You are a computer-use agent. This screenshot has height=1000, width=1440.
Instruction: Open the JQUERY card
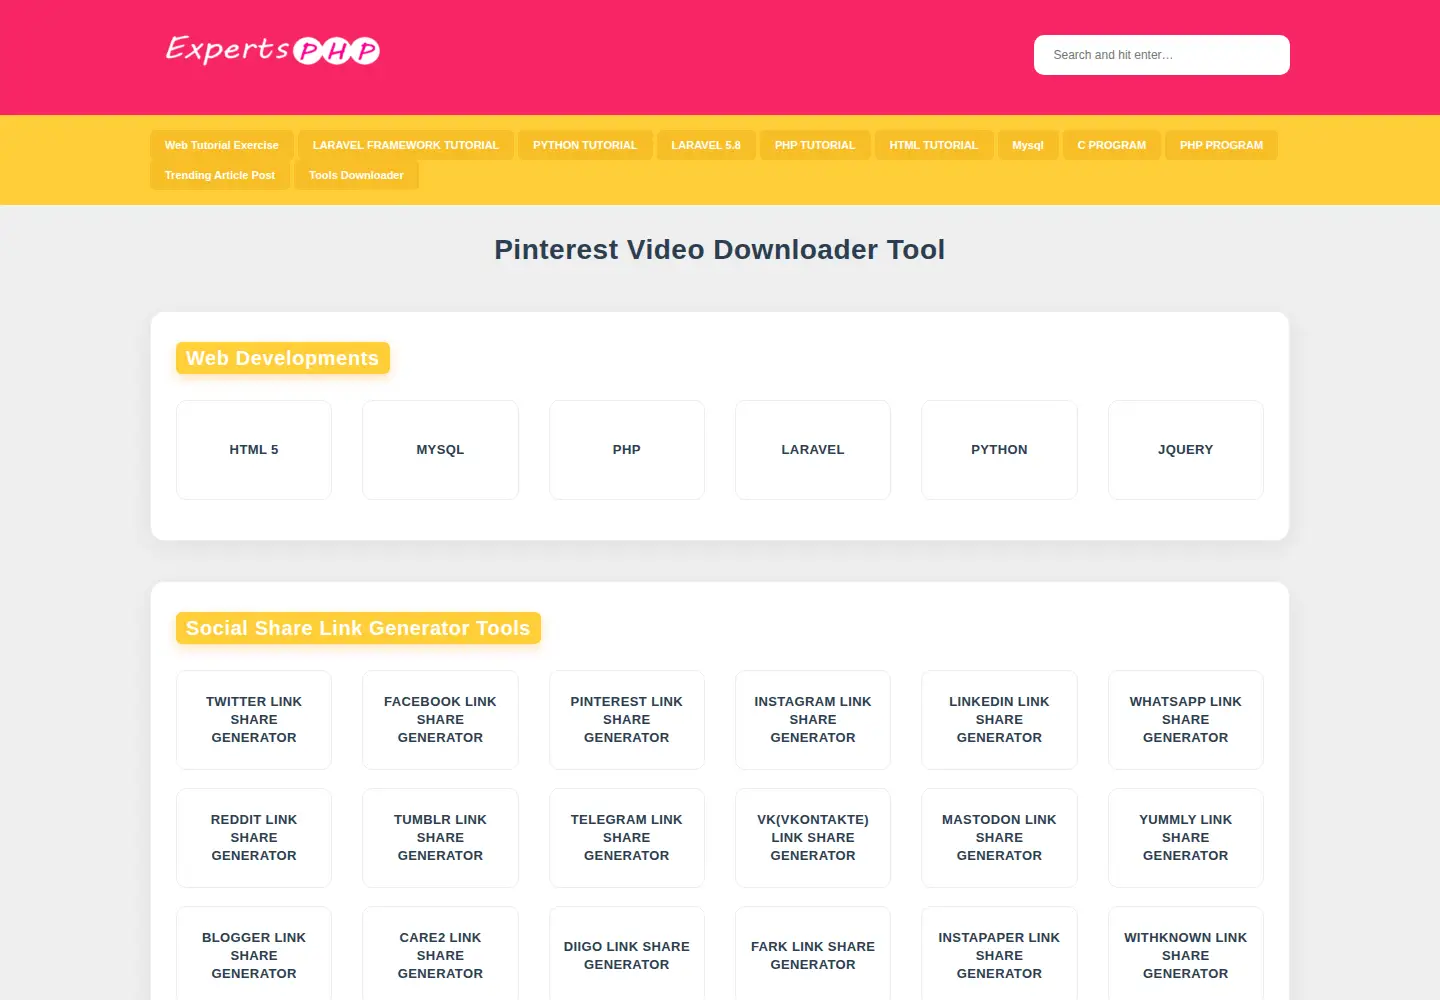1186,450
